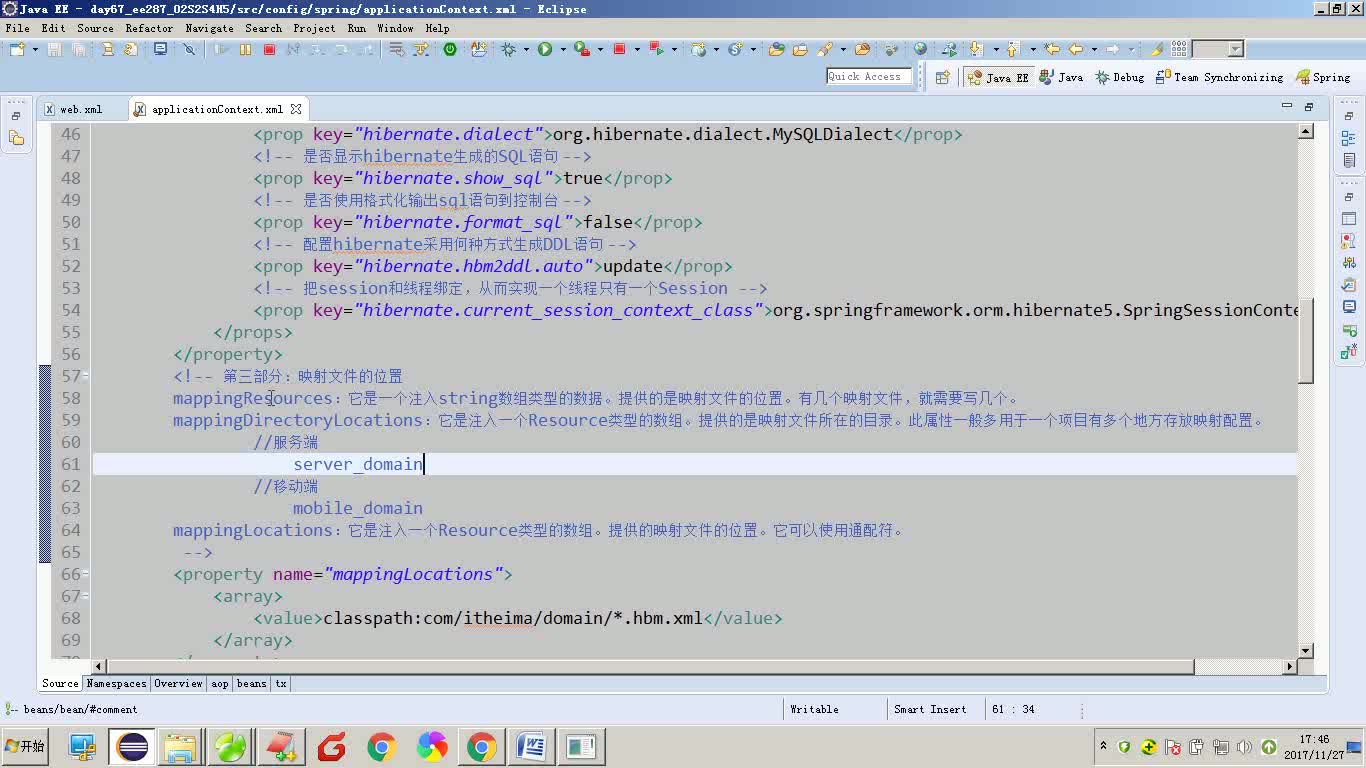Viewport: 1366px width, 768px height.
Task: Open the Search tool dropdown arrow
Action: (843, 49)
